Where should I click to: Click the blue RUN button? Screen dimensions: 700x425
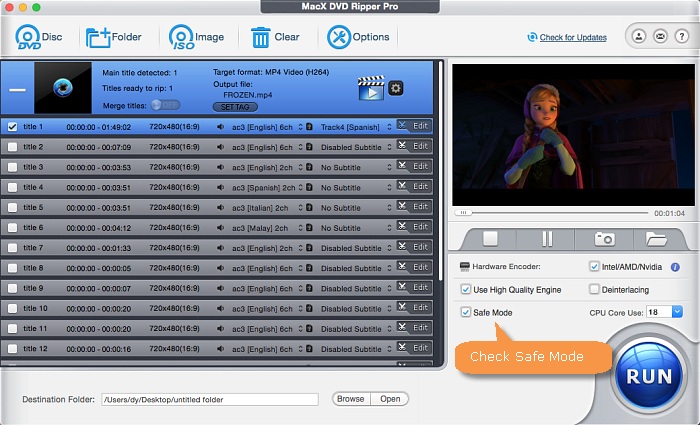(x=649, y=376)
